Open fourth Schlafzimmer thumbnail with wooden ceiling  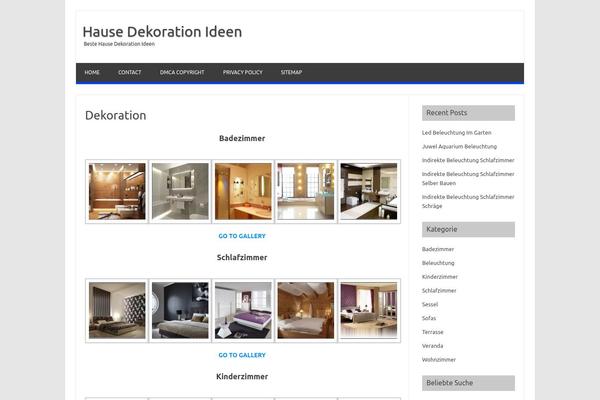[x=306, y=310]
